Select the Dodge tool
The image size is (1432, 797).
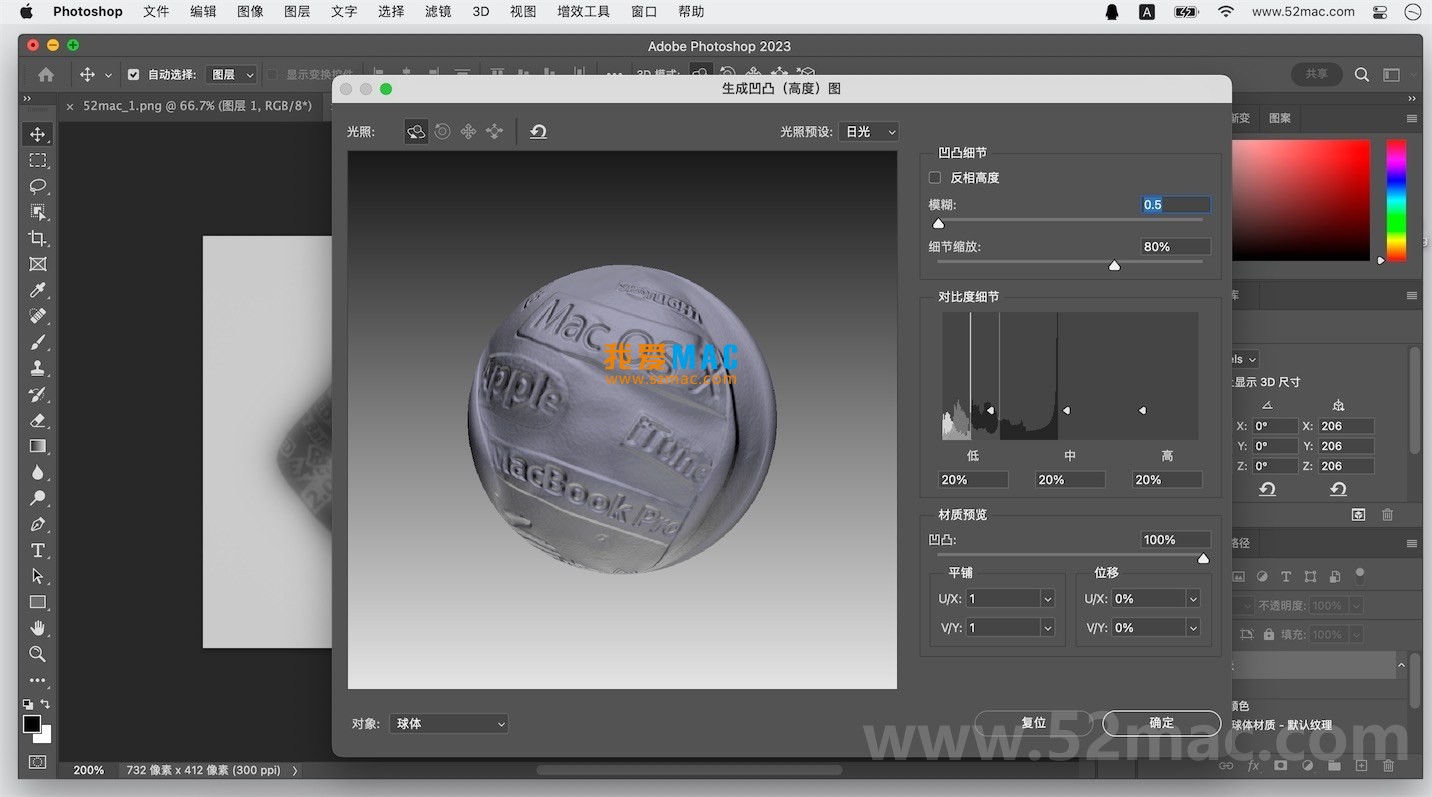38,498
